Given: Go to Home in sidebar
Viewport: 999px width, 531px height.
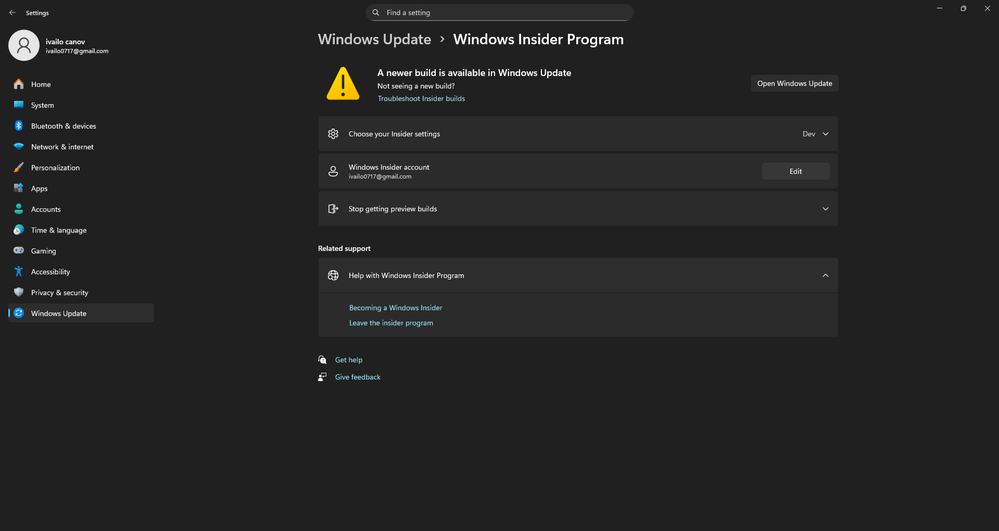Looking at the screenshot, I should [81, 84].
